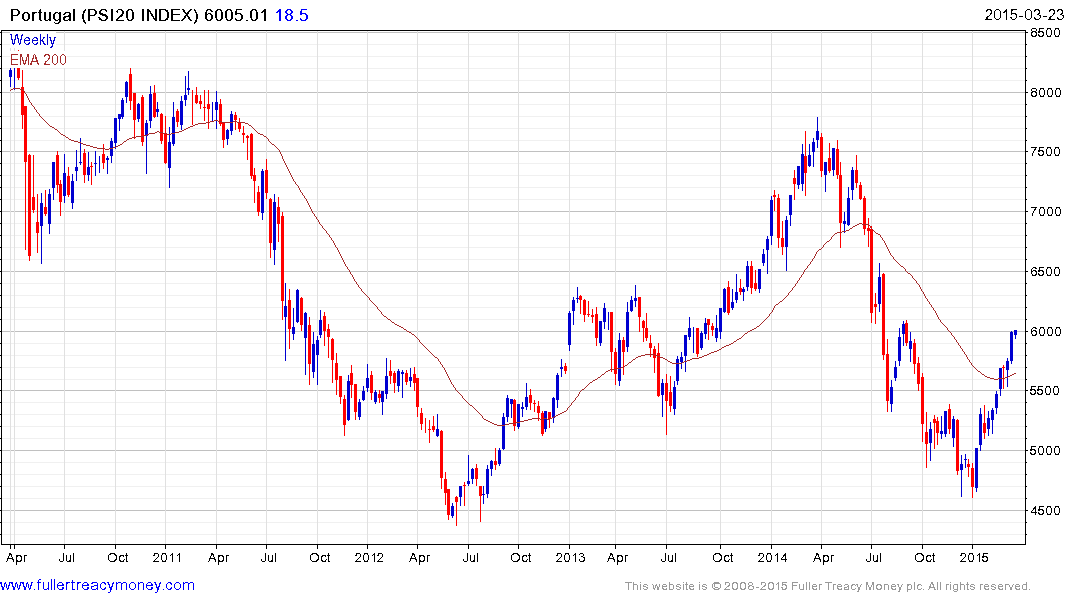
Task: Click the 6000 price axis label
Action: click(x=1046, y=331)
